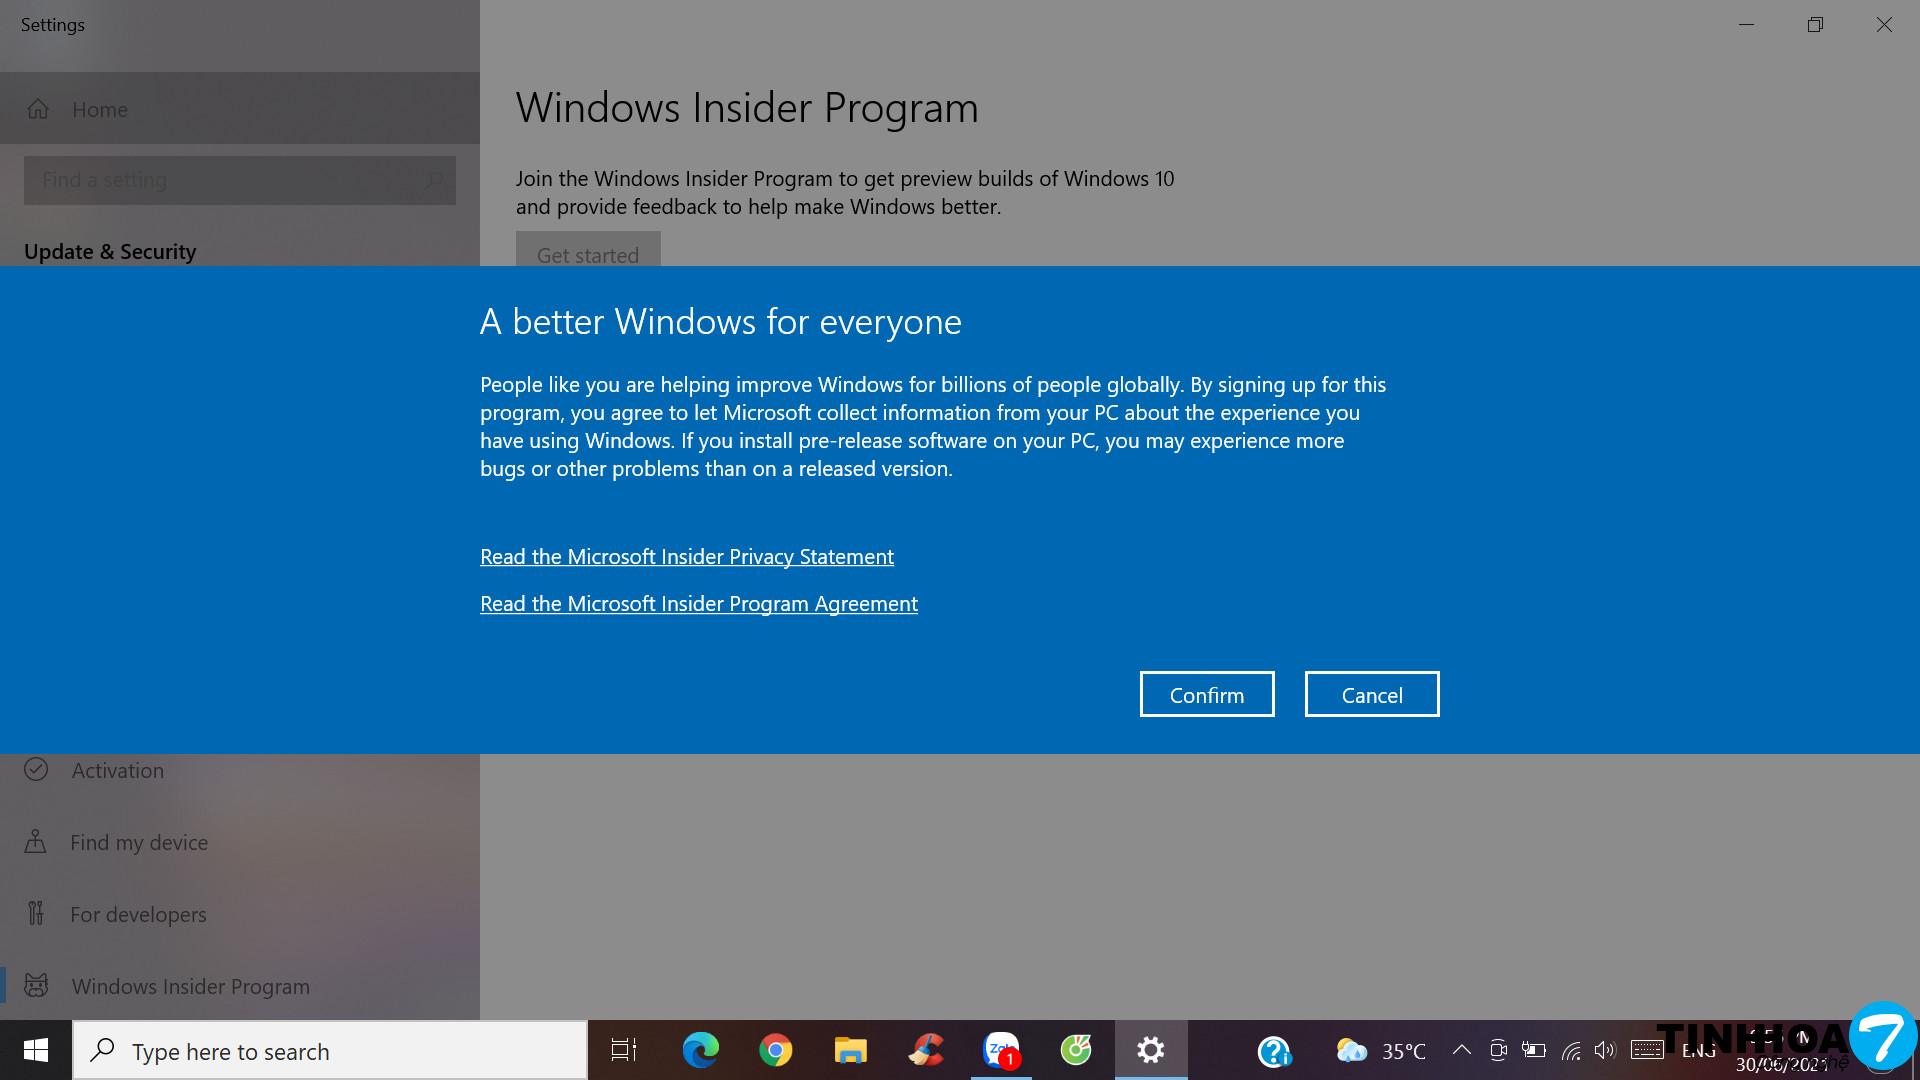Open File Explorer in the taskbar

pyautogui.click(x=850, y=1050)
